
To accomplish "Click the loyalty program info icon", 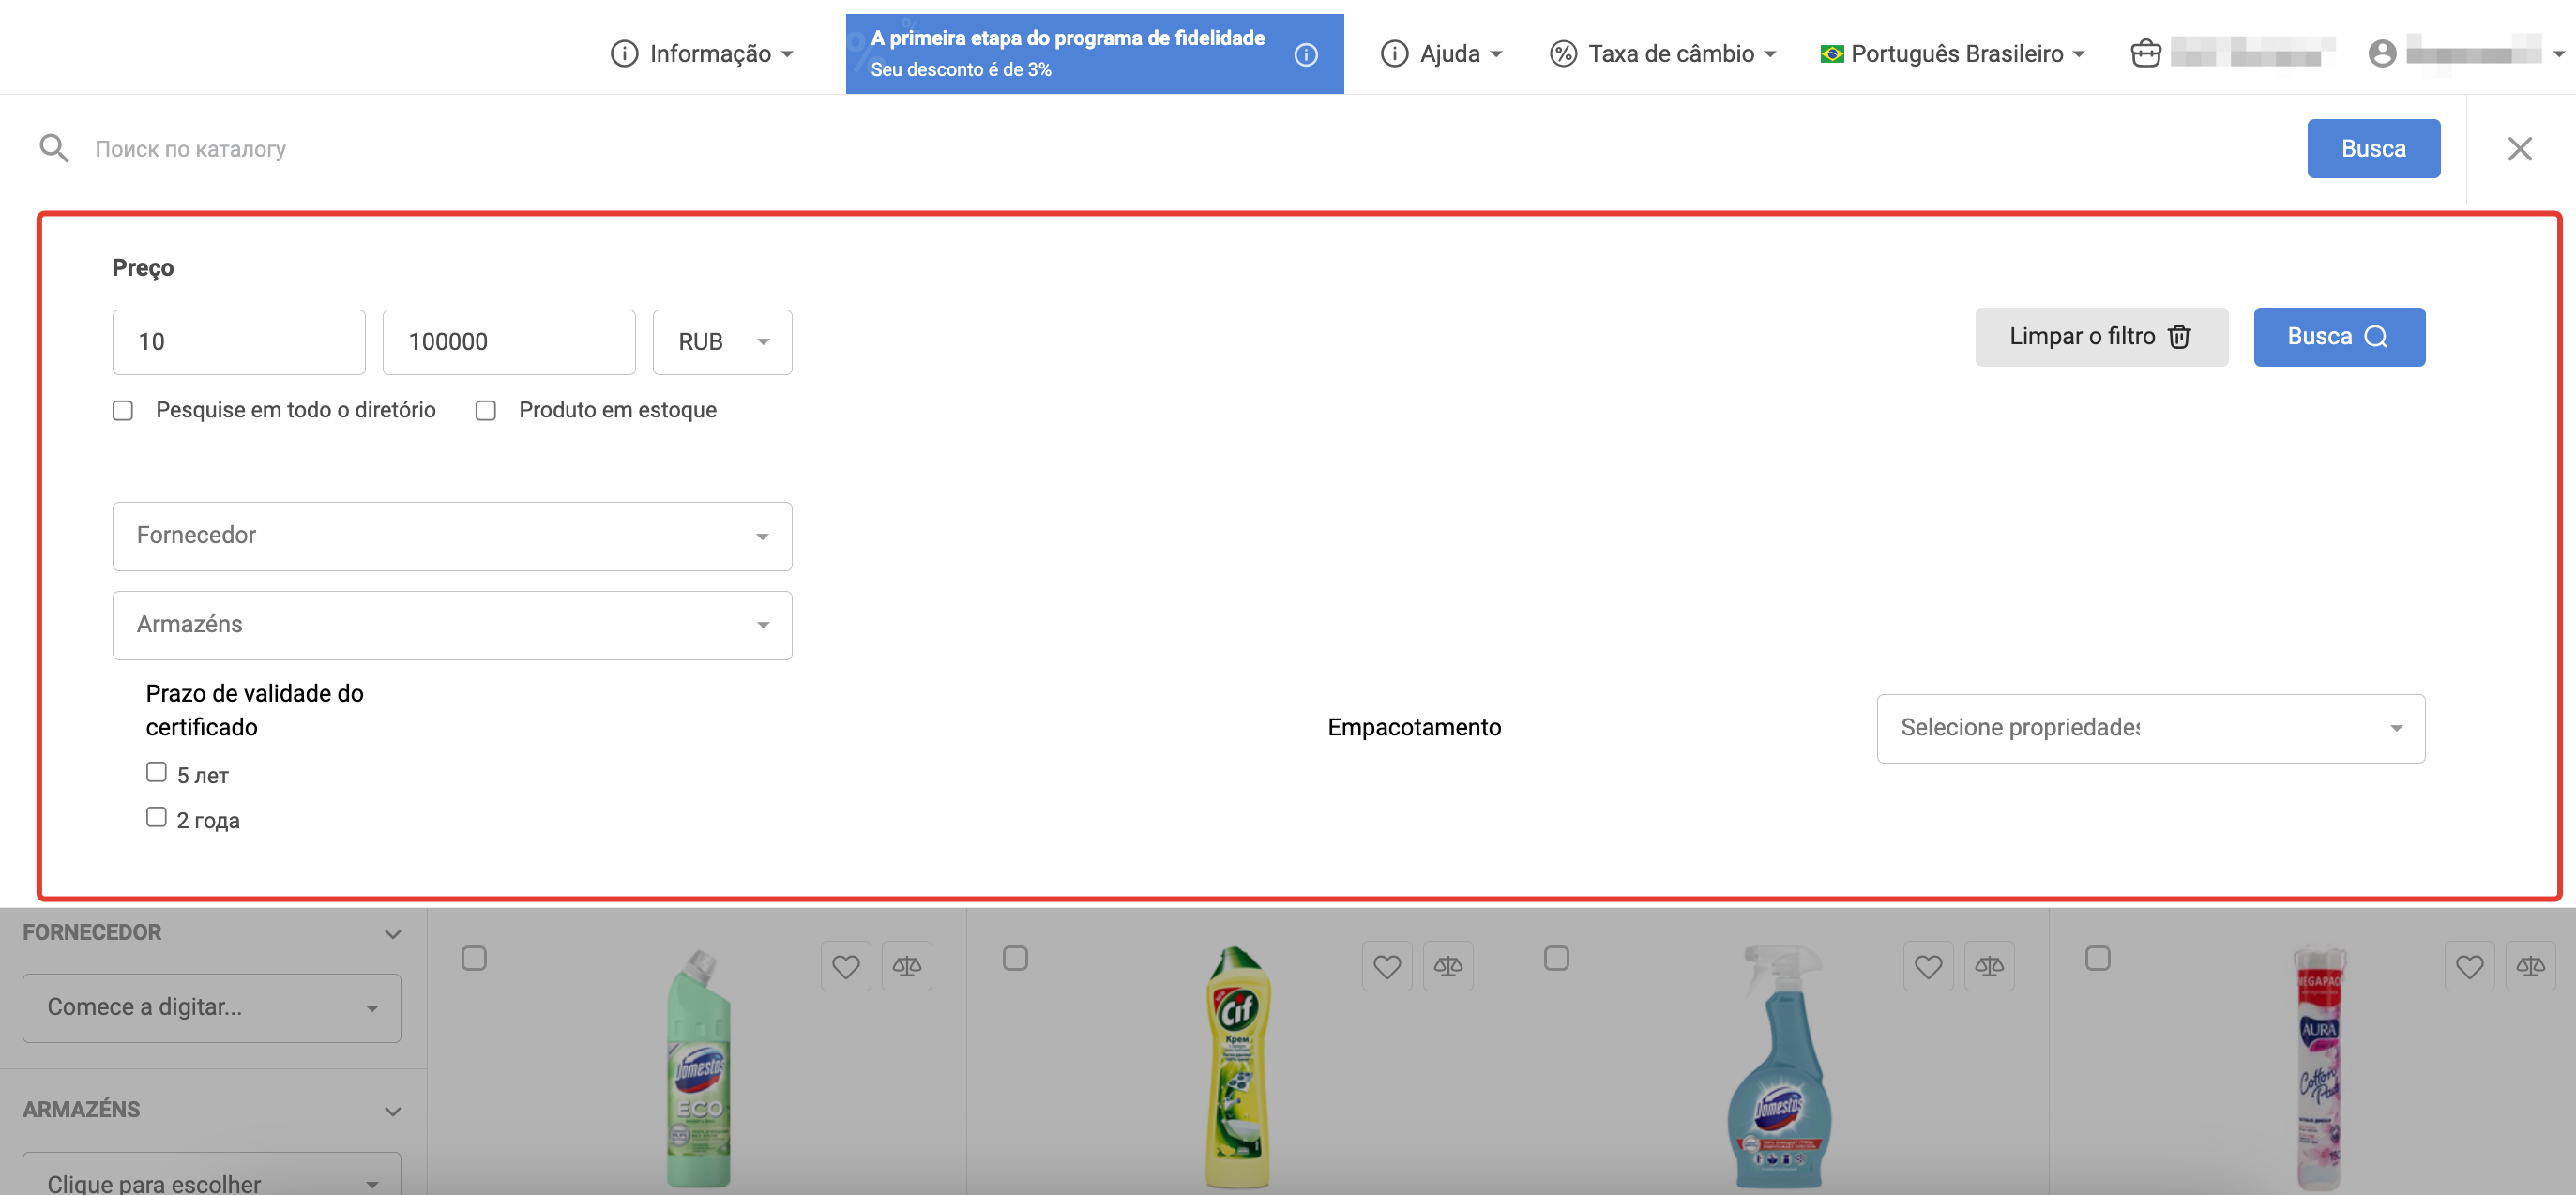I will (x=1305, y=55).
